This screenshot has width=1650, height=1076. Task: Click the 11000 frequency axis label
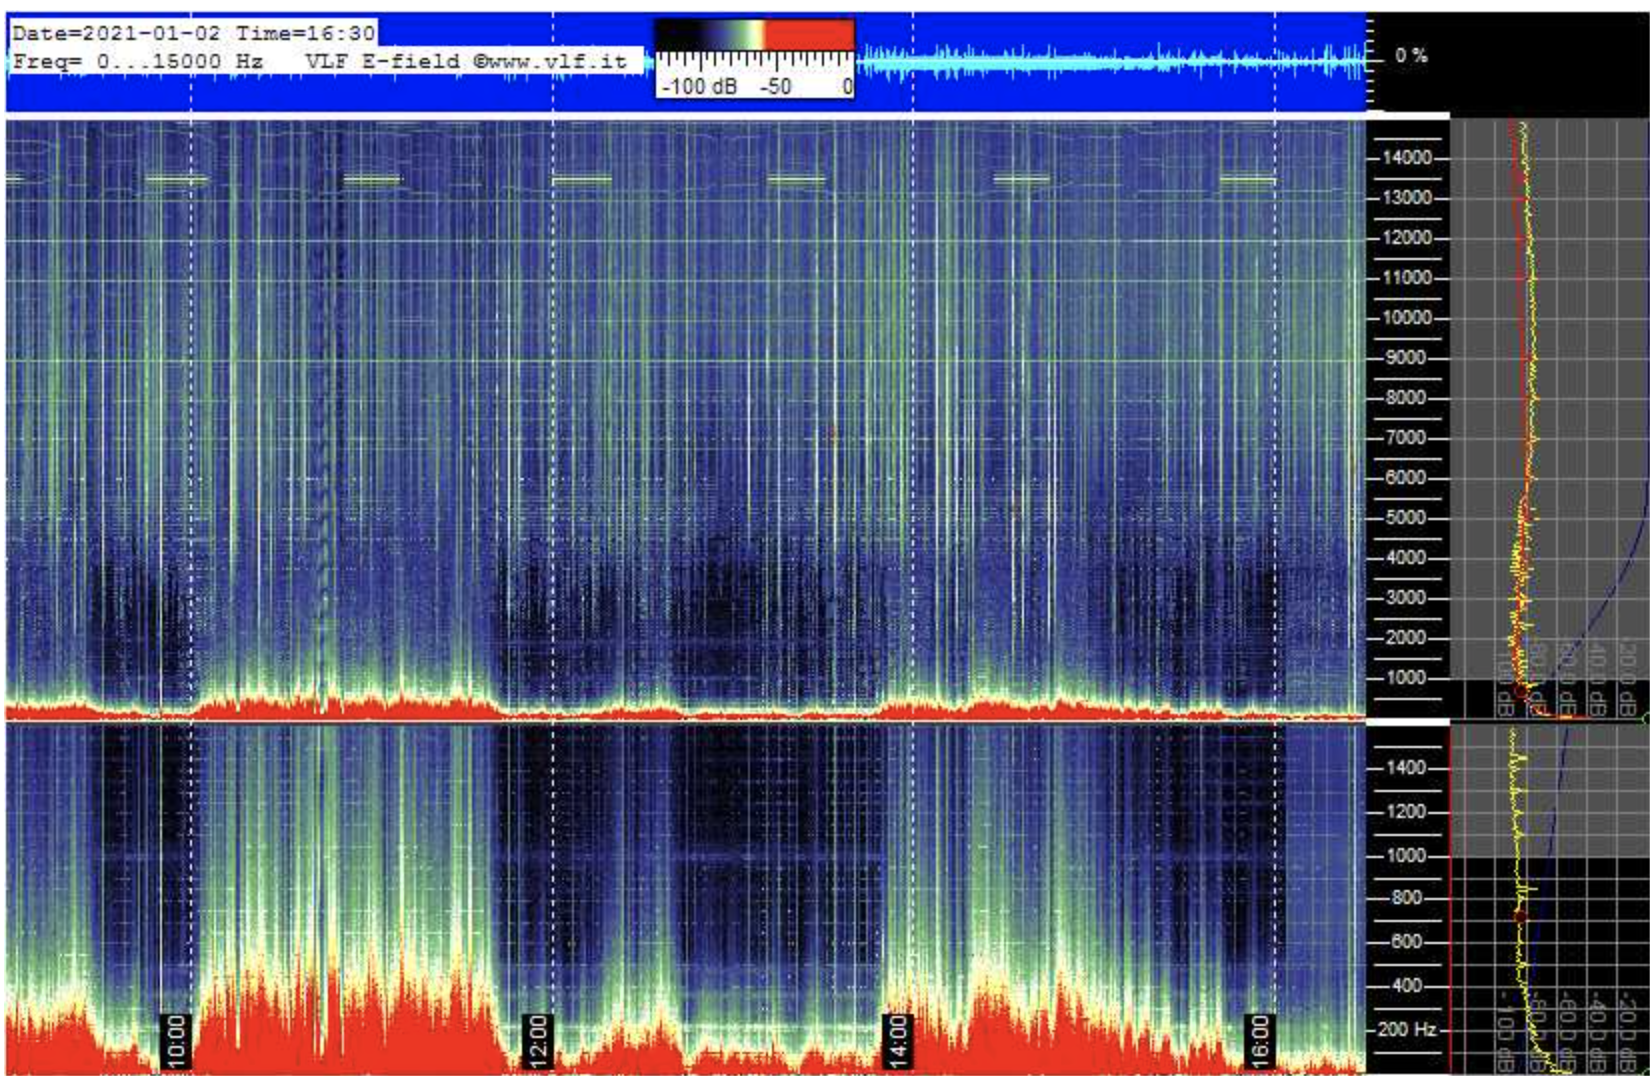(x=1407, y=278)
